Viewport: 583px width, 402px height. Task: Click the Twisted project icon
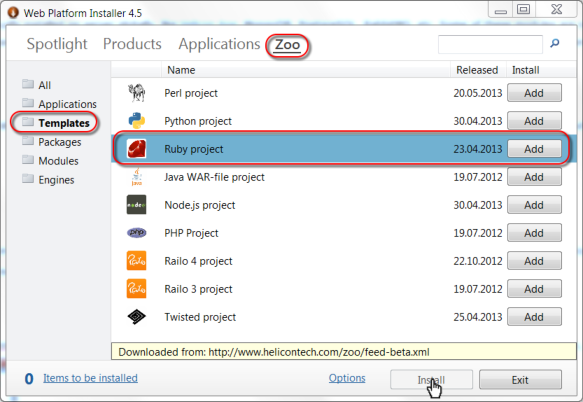(136, 317)
